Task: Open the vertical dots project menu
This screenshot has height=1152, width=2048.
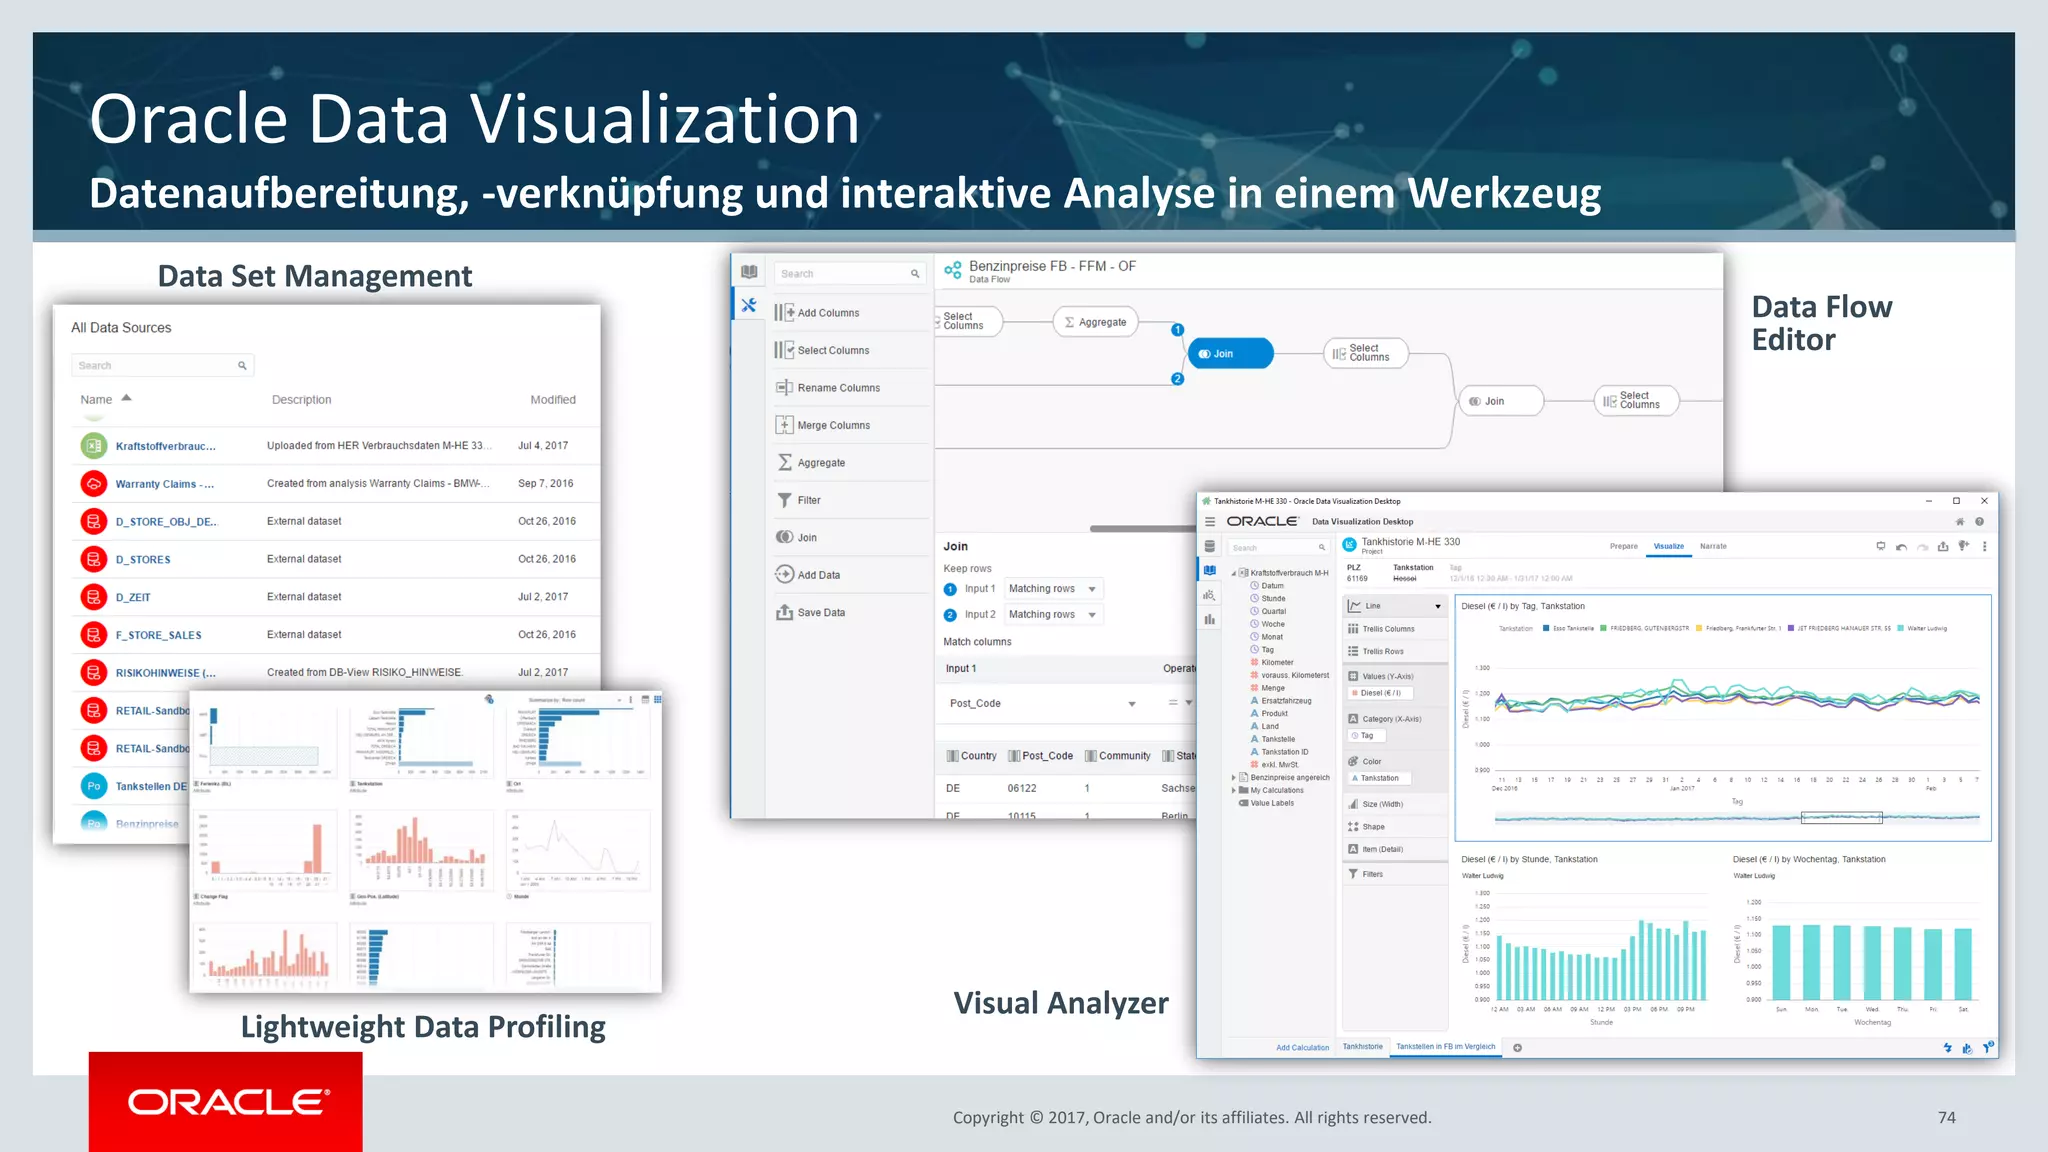Action: click(1984, 546)
